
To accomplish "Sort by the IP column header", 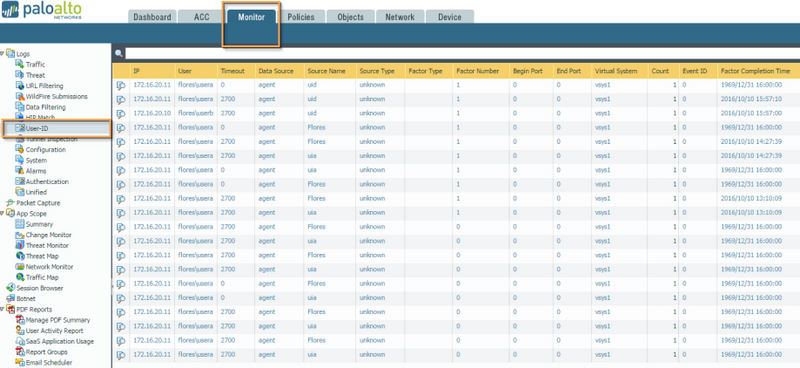I will pyautogui.click(x=152, y=71).
